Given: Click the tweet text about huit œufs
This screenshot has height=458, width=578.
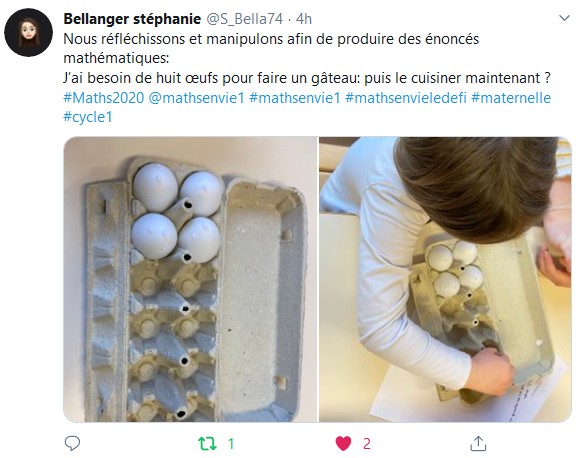Looking at the screenshot, I should (307, 78).
